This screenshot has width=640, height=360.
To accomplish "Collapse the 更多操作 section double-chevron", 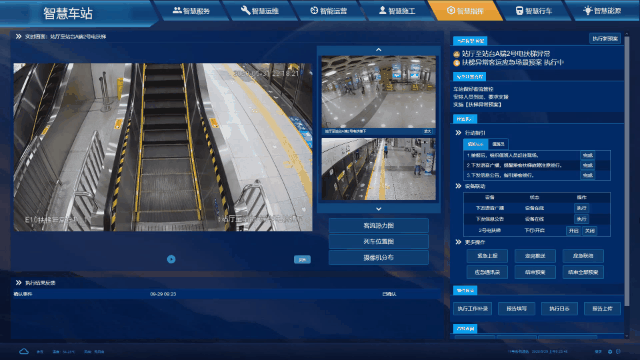I will tap(458, 242).
